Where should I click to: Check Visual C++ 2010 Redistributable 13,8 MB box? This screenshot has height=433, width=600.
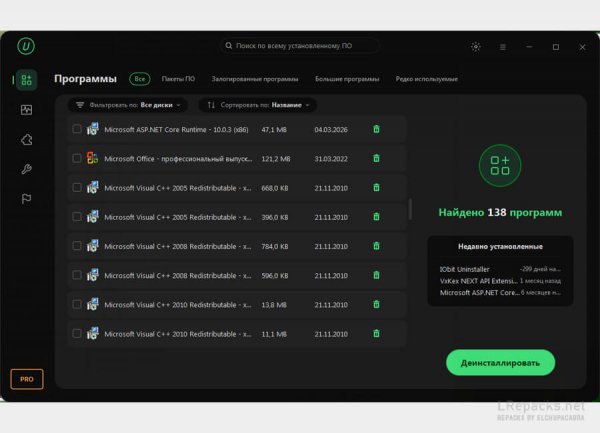point(77,304)
